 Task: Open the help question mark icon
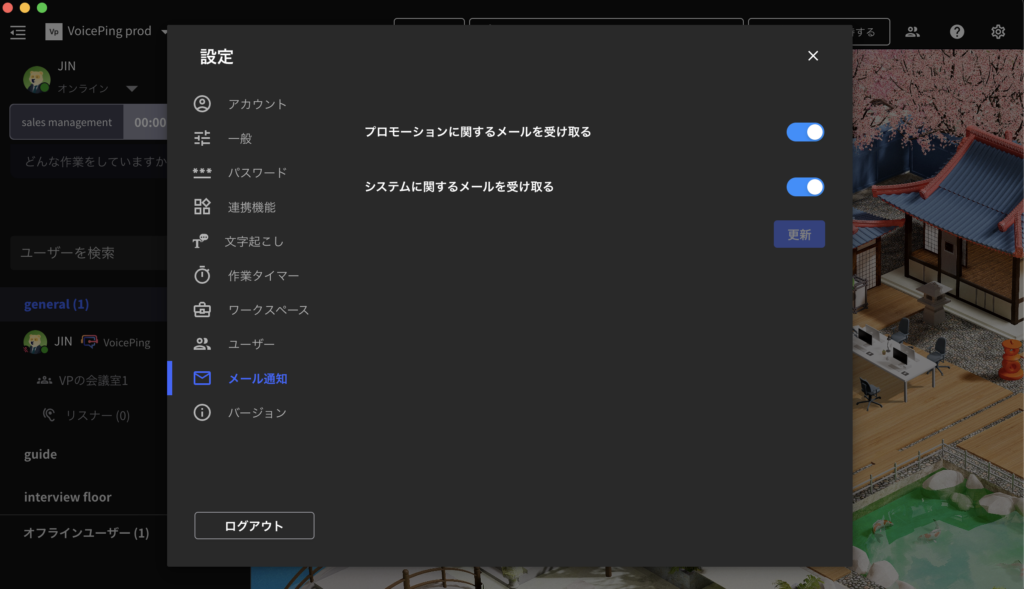[x=955, y=31]
